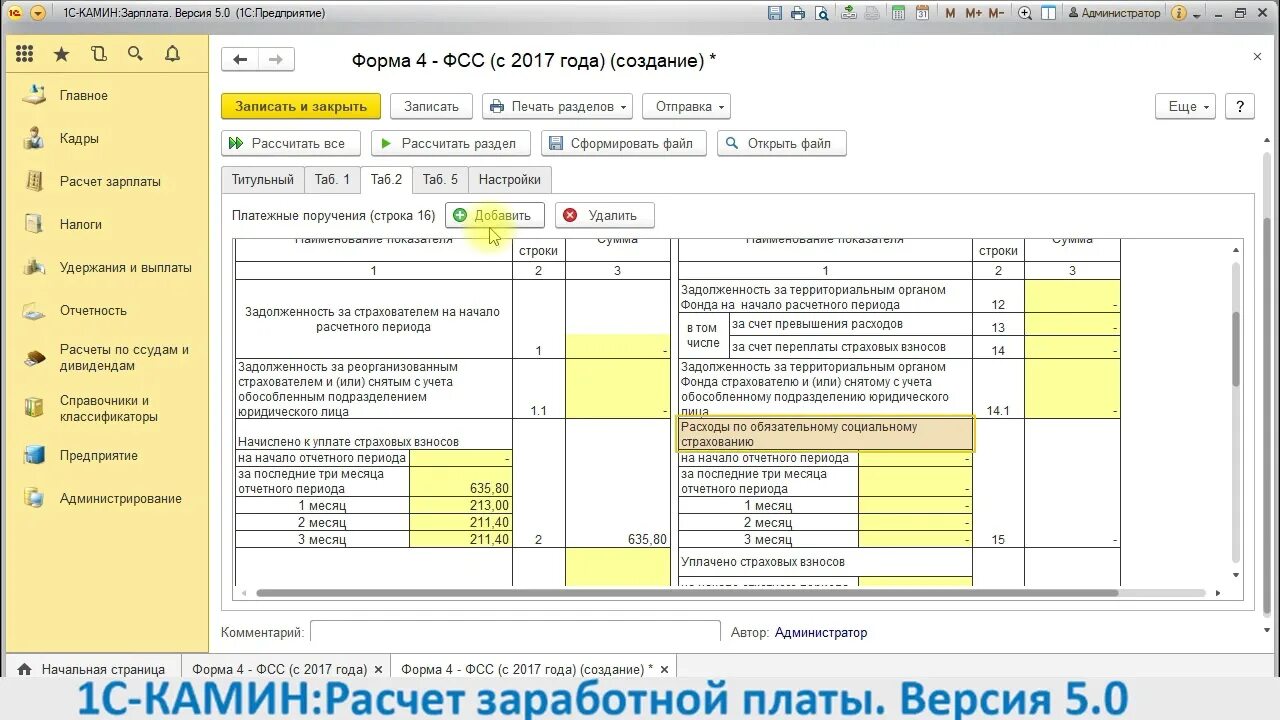Viewport: 1280px width, 720px height.
Task: Click Рассчитать раздел button
Action: (x=449, y=143)
